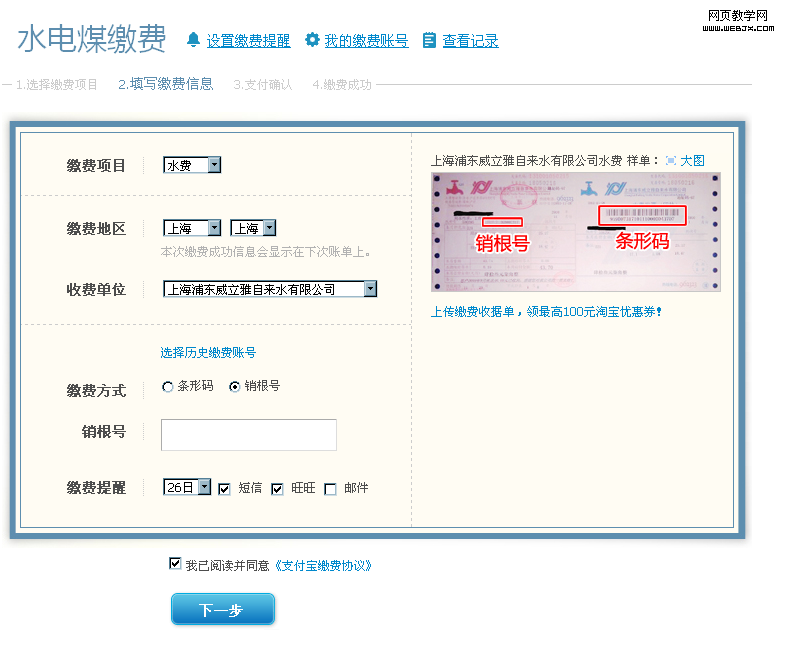Toggle the 短信 reminder checkbox
This screenshot has height=647, width=785.
[x=224, y=489]
